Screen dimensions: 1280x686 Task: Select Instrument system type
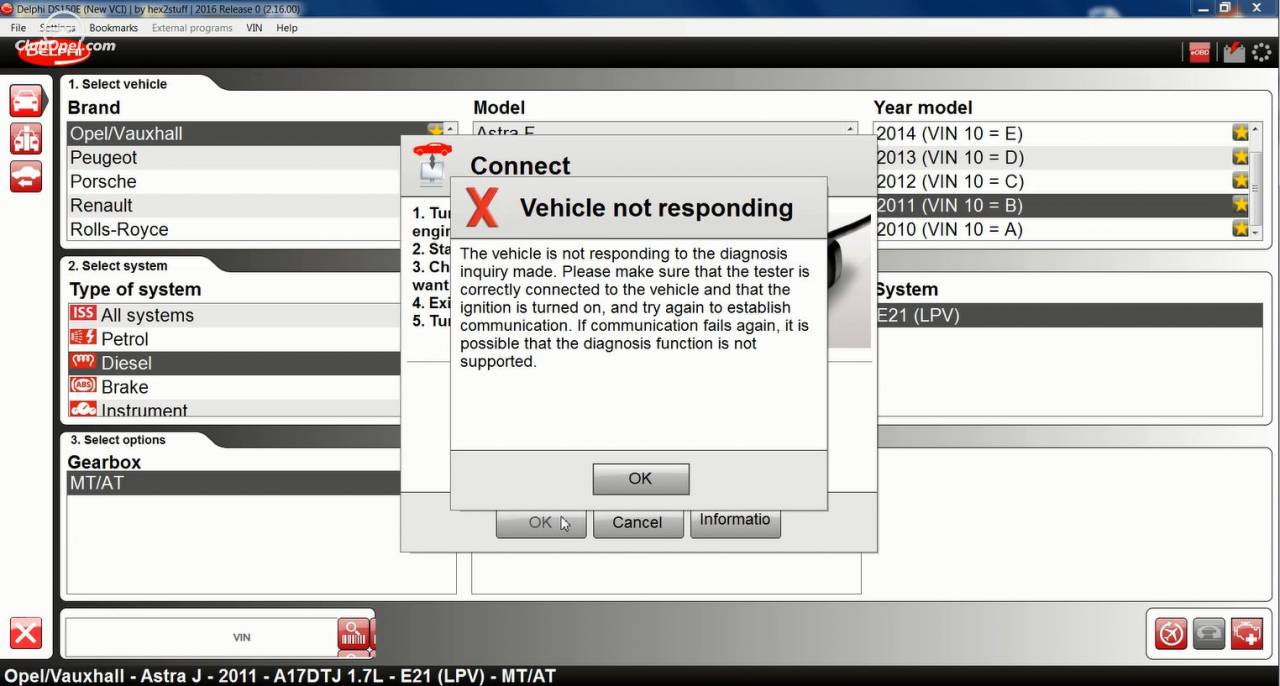click(234, 409)
